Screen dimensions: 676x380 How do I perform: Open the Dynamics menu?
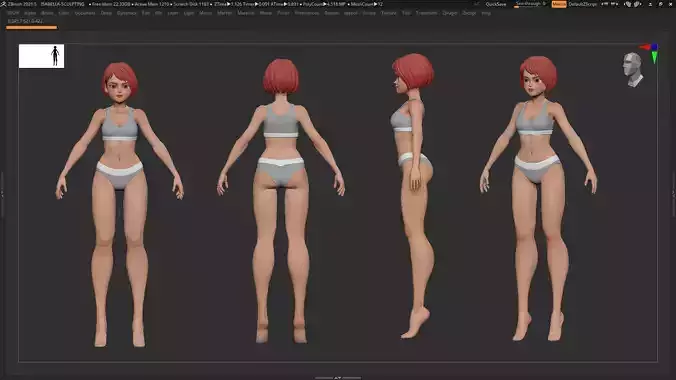[x=126, y=13]
